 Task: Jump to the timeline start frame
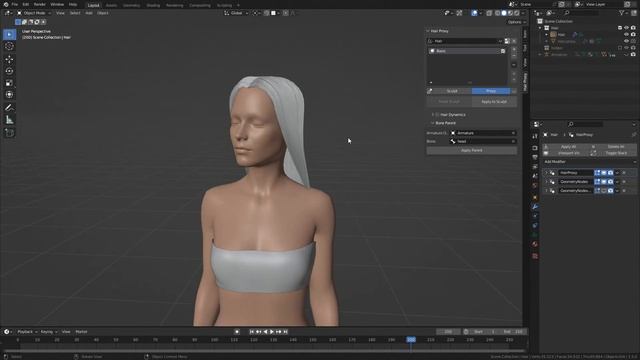[x=252, y=332]
